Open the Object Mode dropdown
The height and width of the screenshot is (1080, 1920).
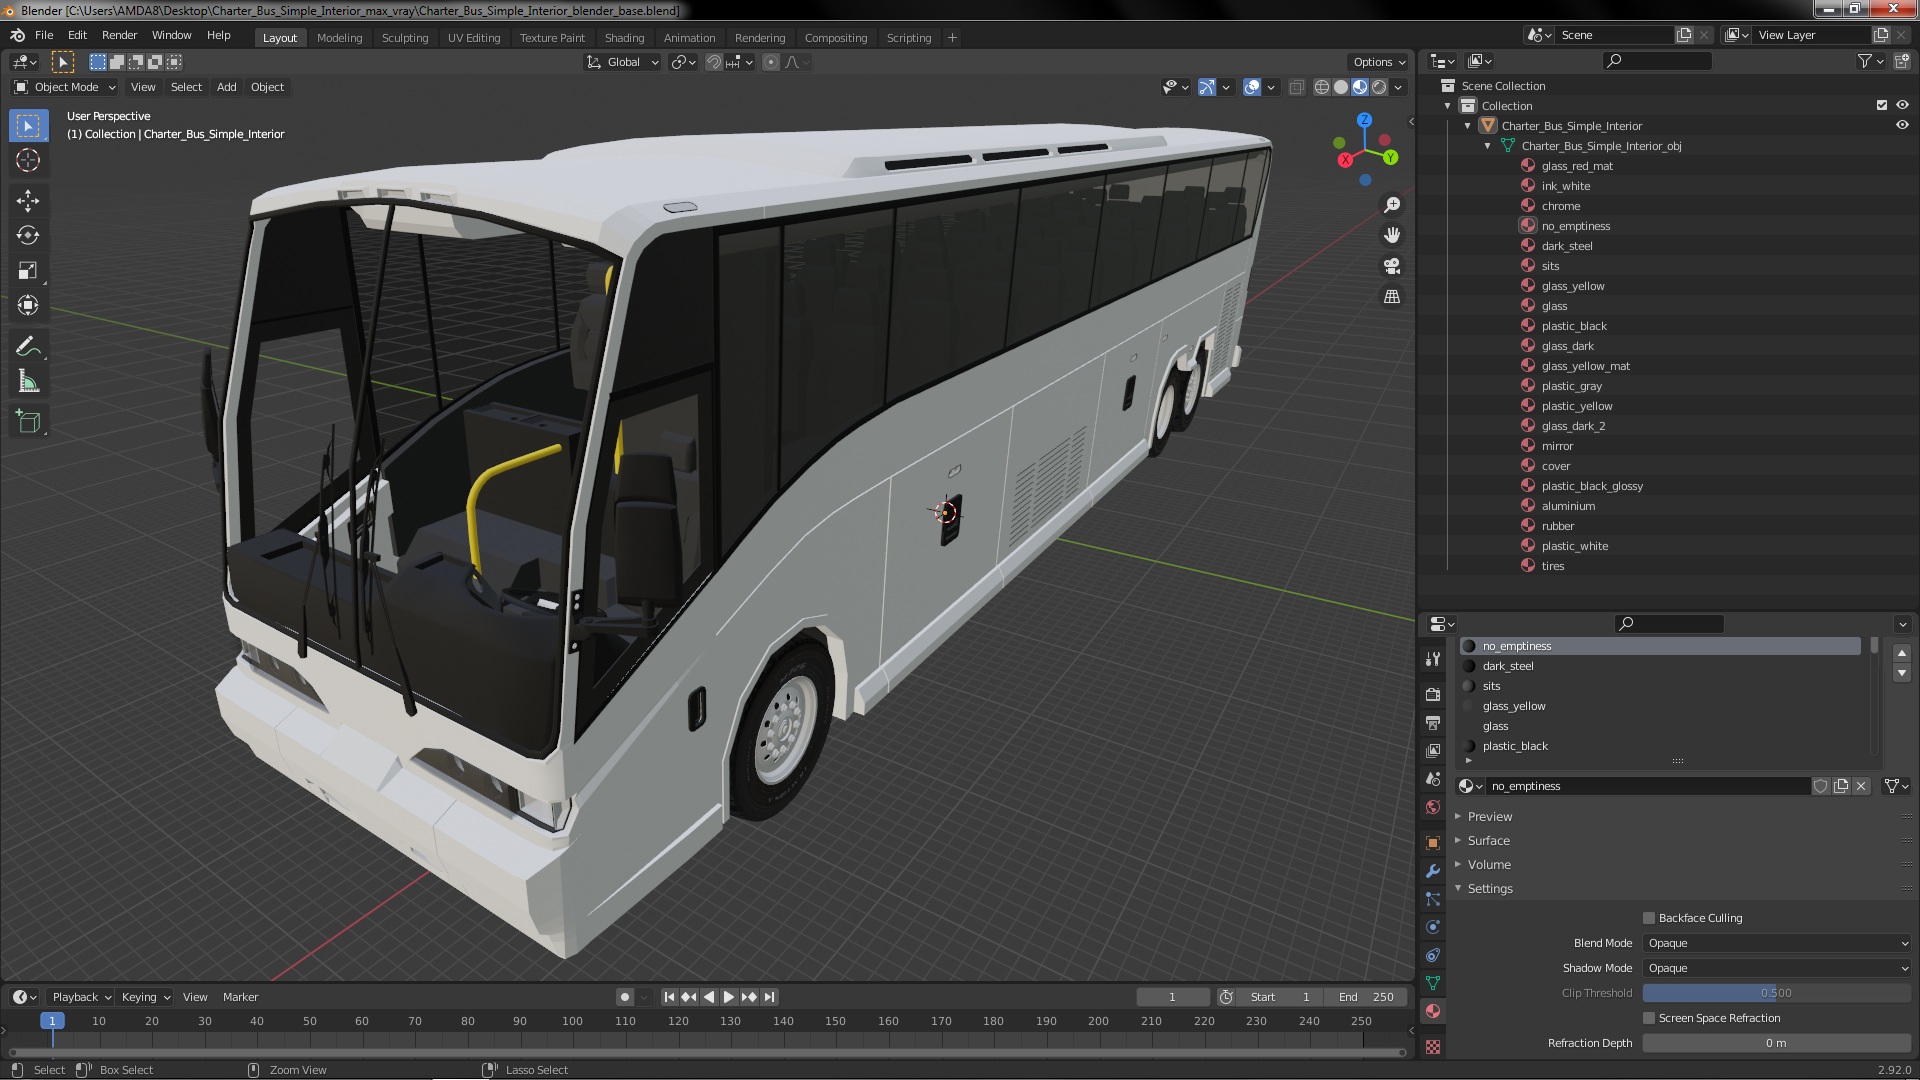point(66,87)
